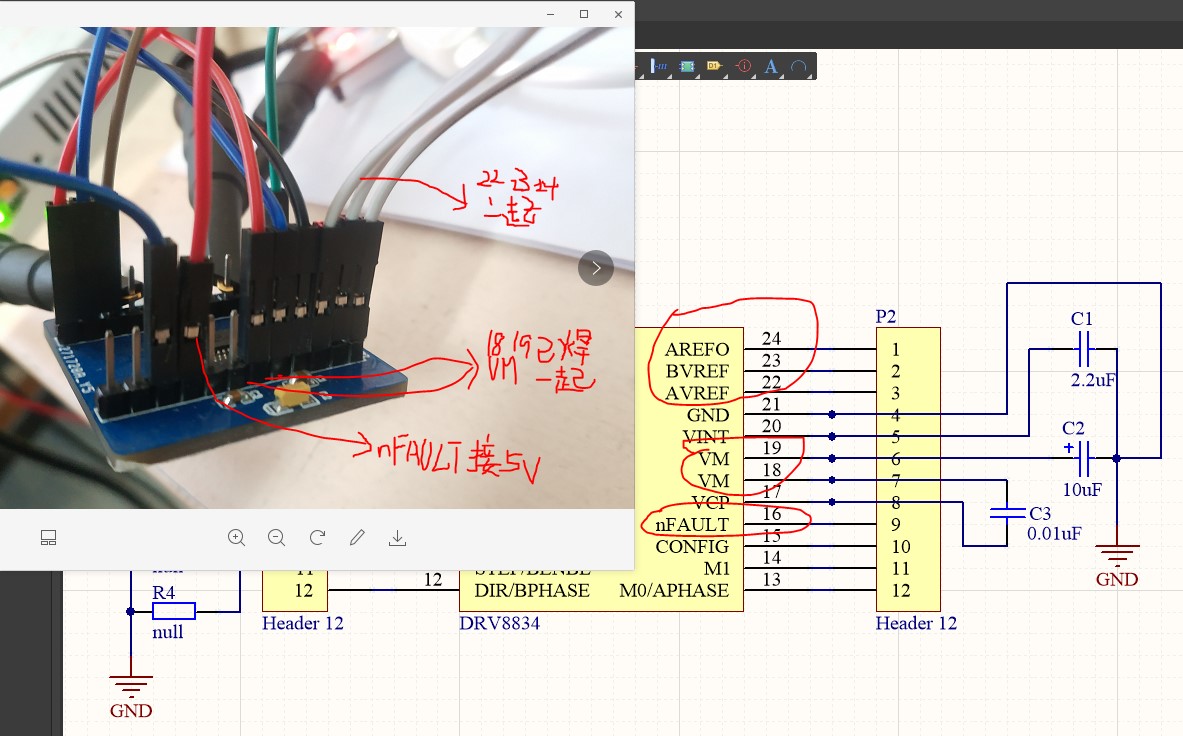Click the circuit board photo in the viewer

pos(317,268)
